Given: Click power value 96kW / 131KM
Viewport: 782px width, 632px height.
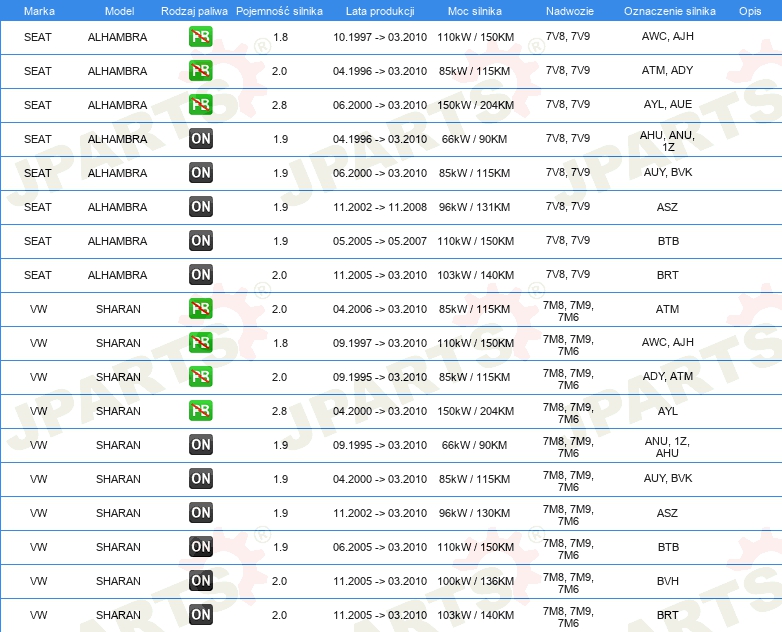Looking at the screenshot, I should pos(474,207).
